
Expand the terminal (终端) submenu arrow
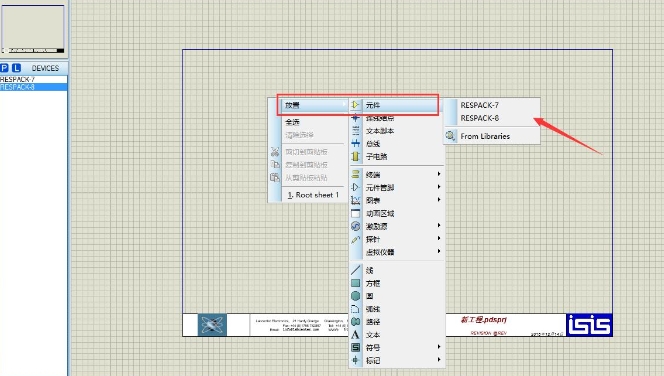coord(439,174)
